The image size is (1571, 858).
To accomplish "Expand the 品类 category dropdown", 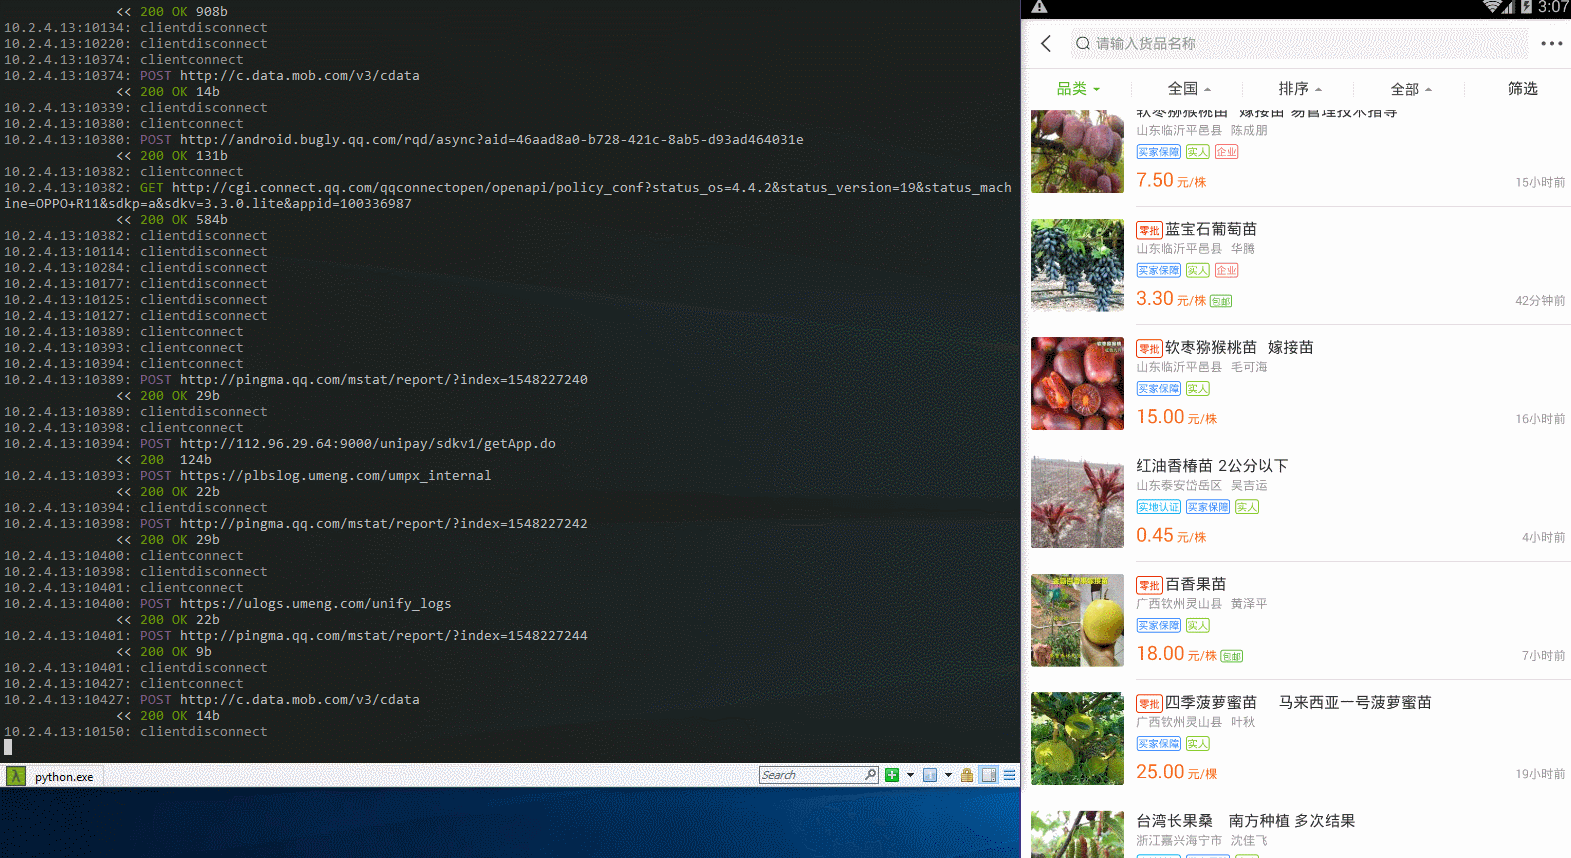I will pos(1078,89).
